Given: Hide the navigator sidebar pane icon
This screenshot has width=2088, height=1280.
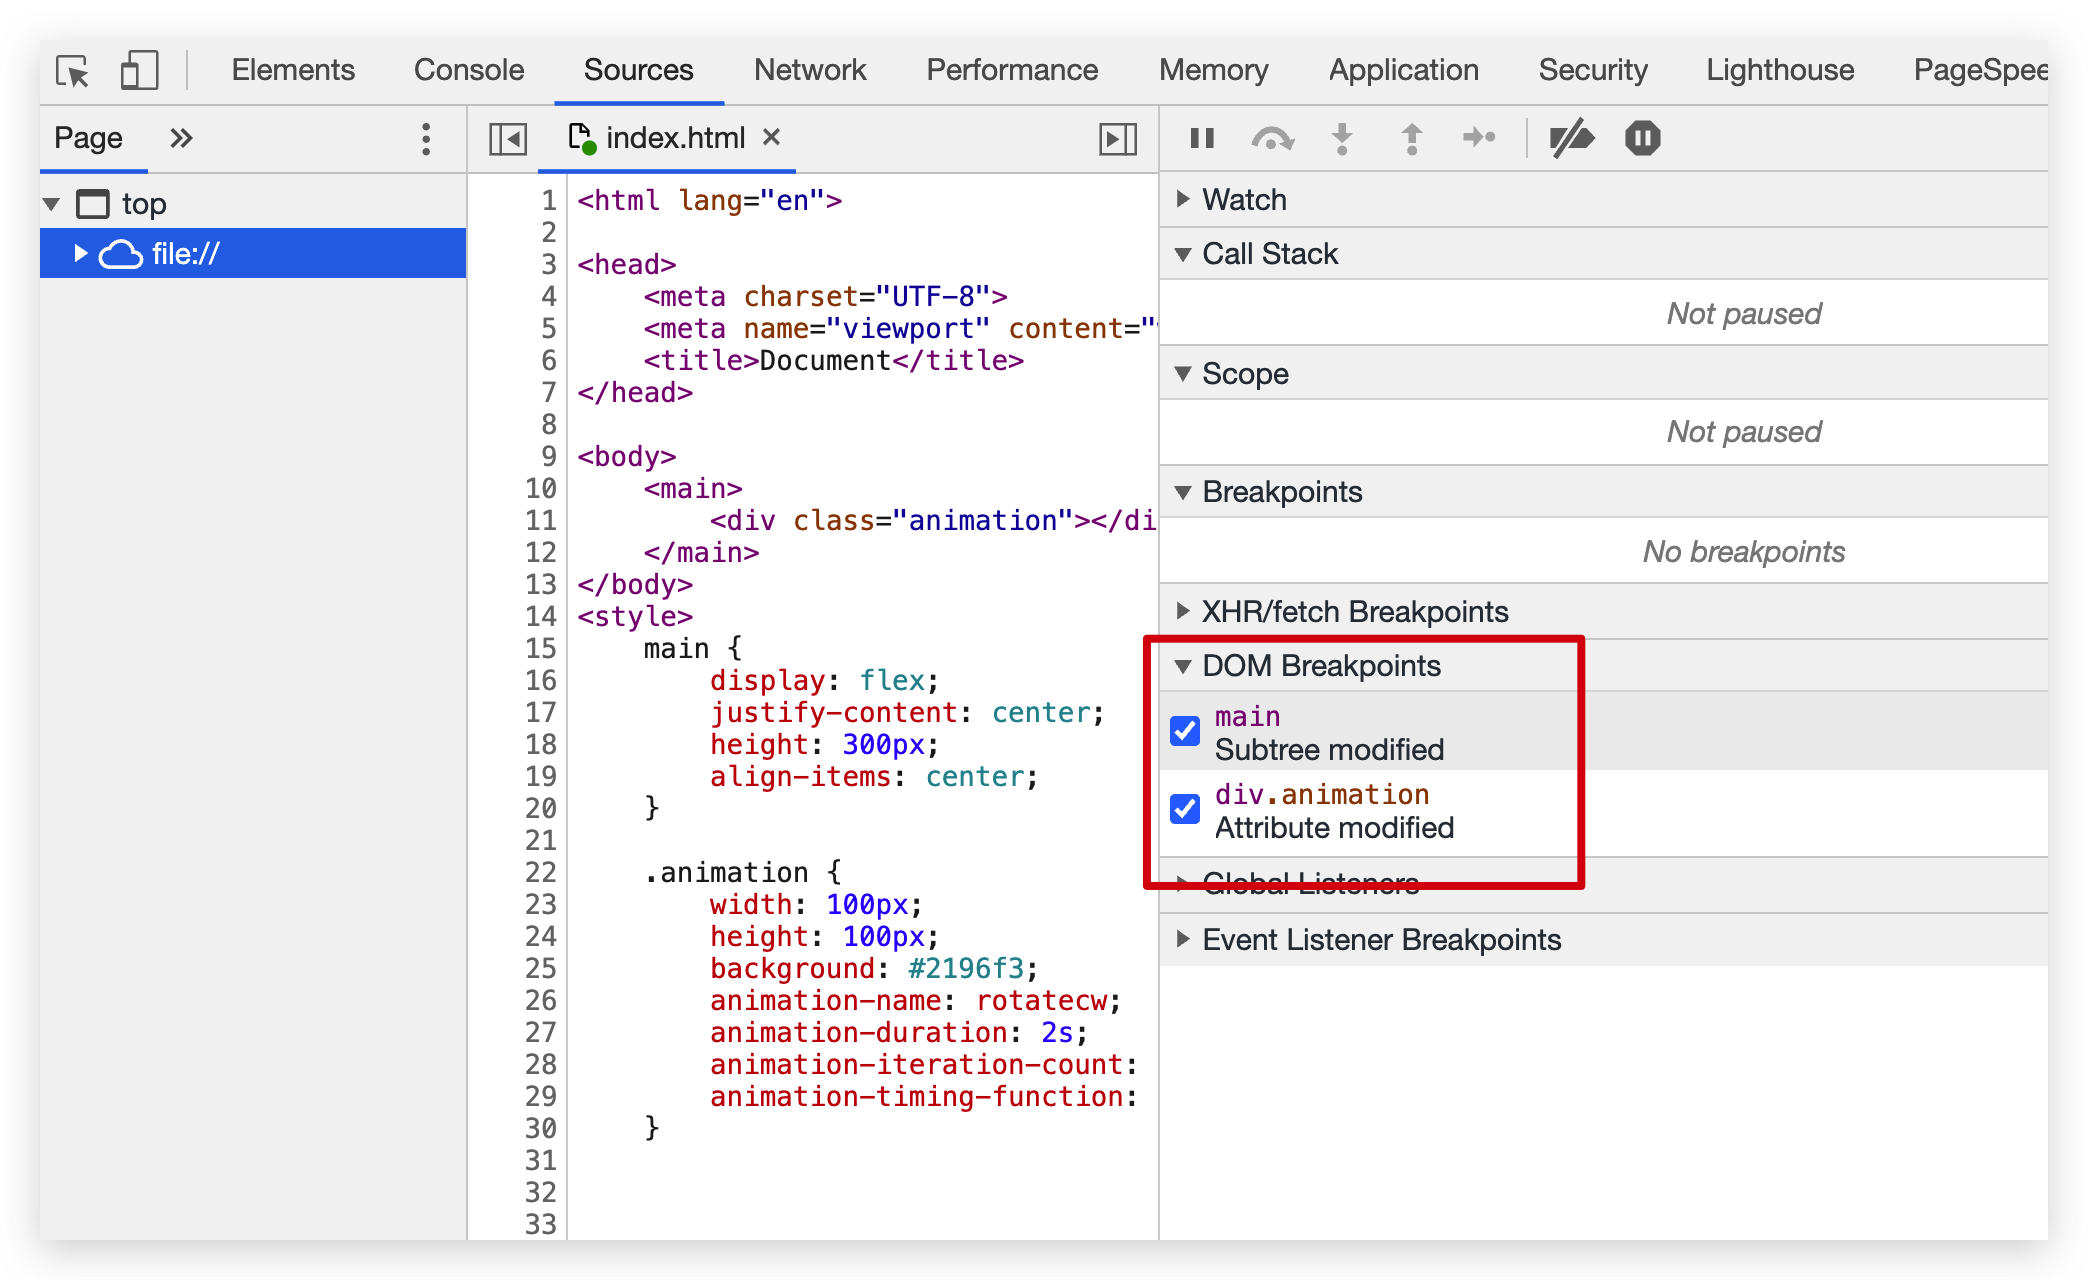Looking at the screenshot, I should click(x=508, y=138).
